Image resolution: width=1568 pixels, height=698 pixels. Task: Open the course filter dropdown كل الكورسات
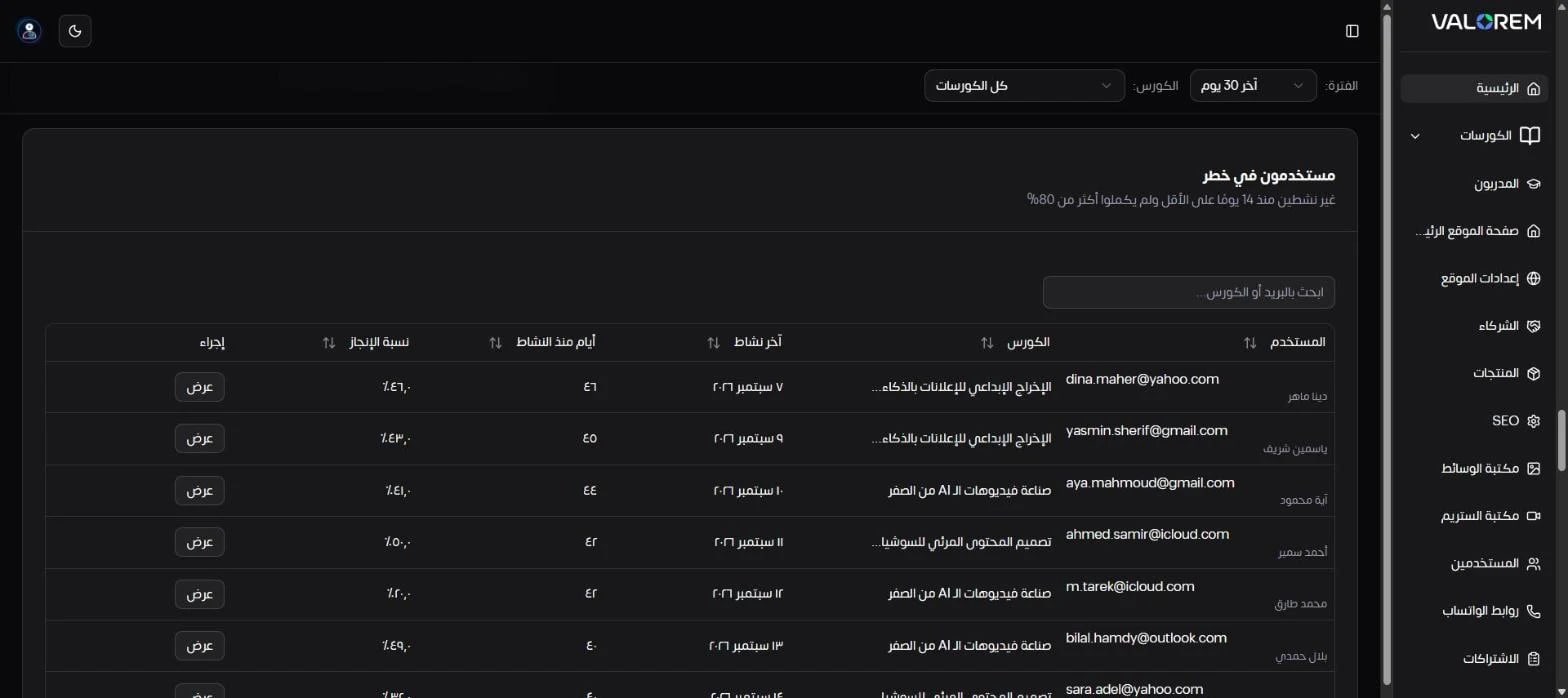tap(1024, 86)
